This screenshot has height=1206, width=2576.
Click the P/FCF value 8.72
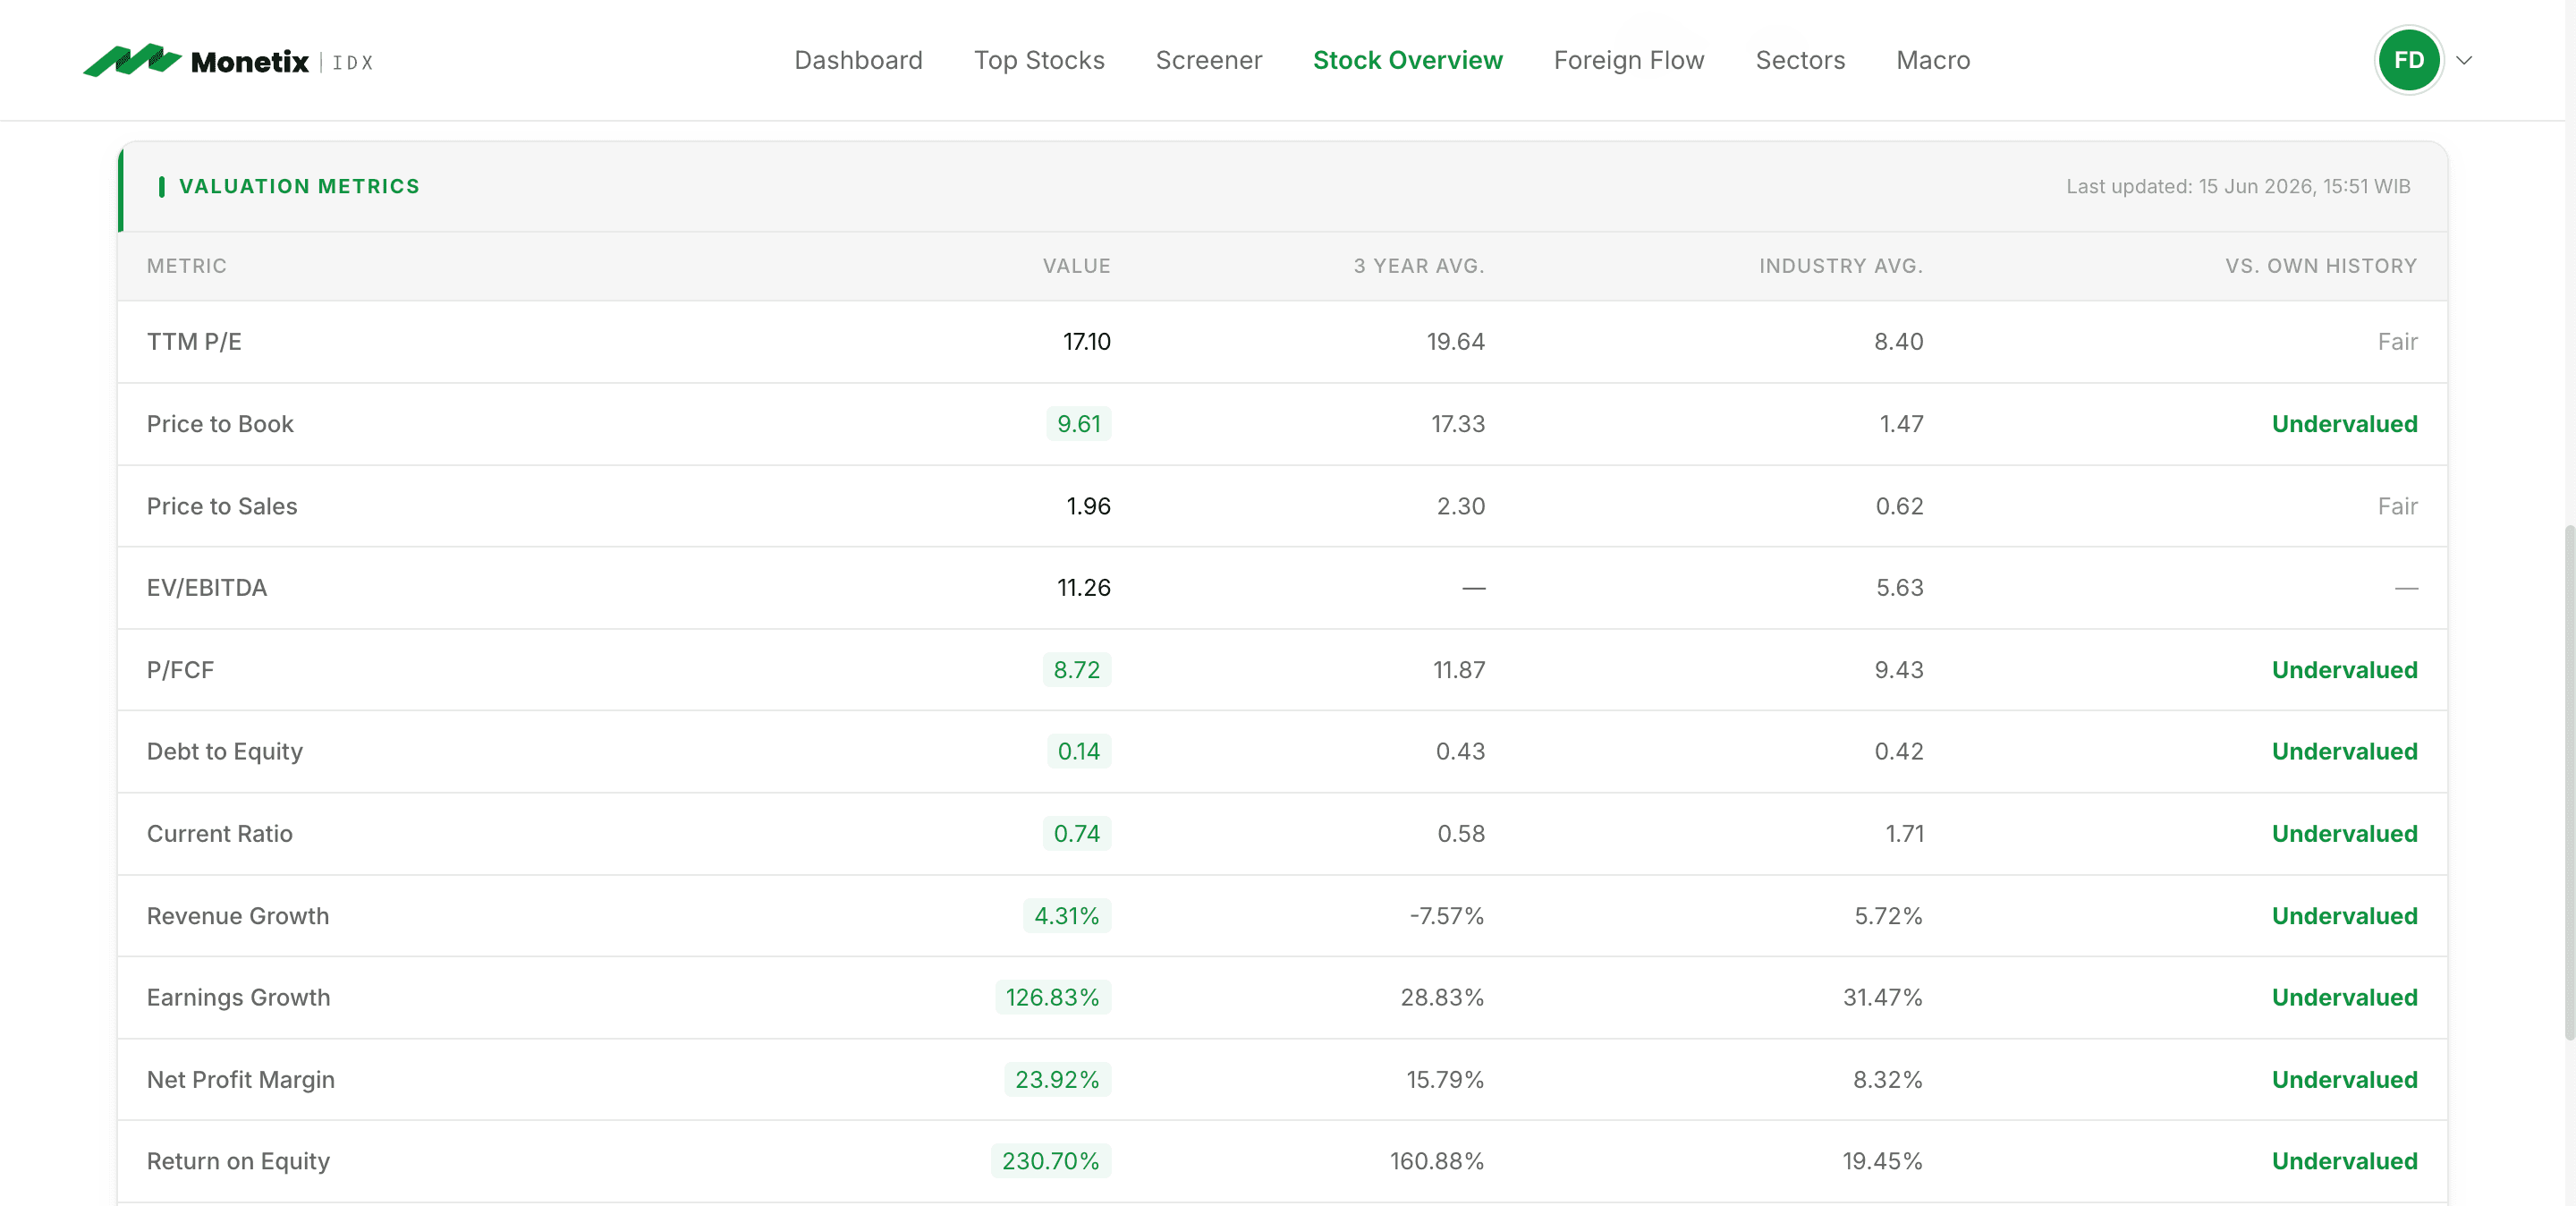pyautogui.click(x=1076, y=670)
